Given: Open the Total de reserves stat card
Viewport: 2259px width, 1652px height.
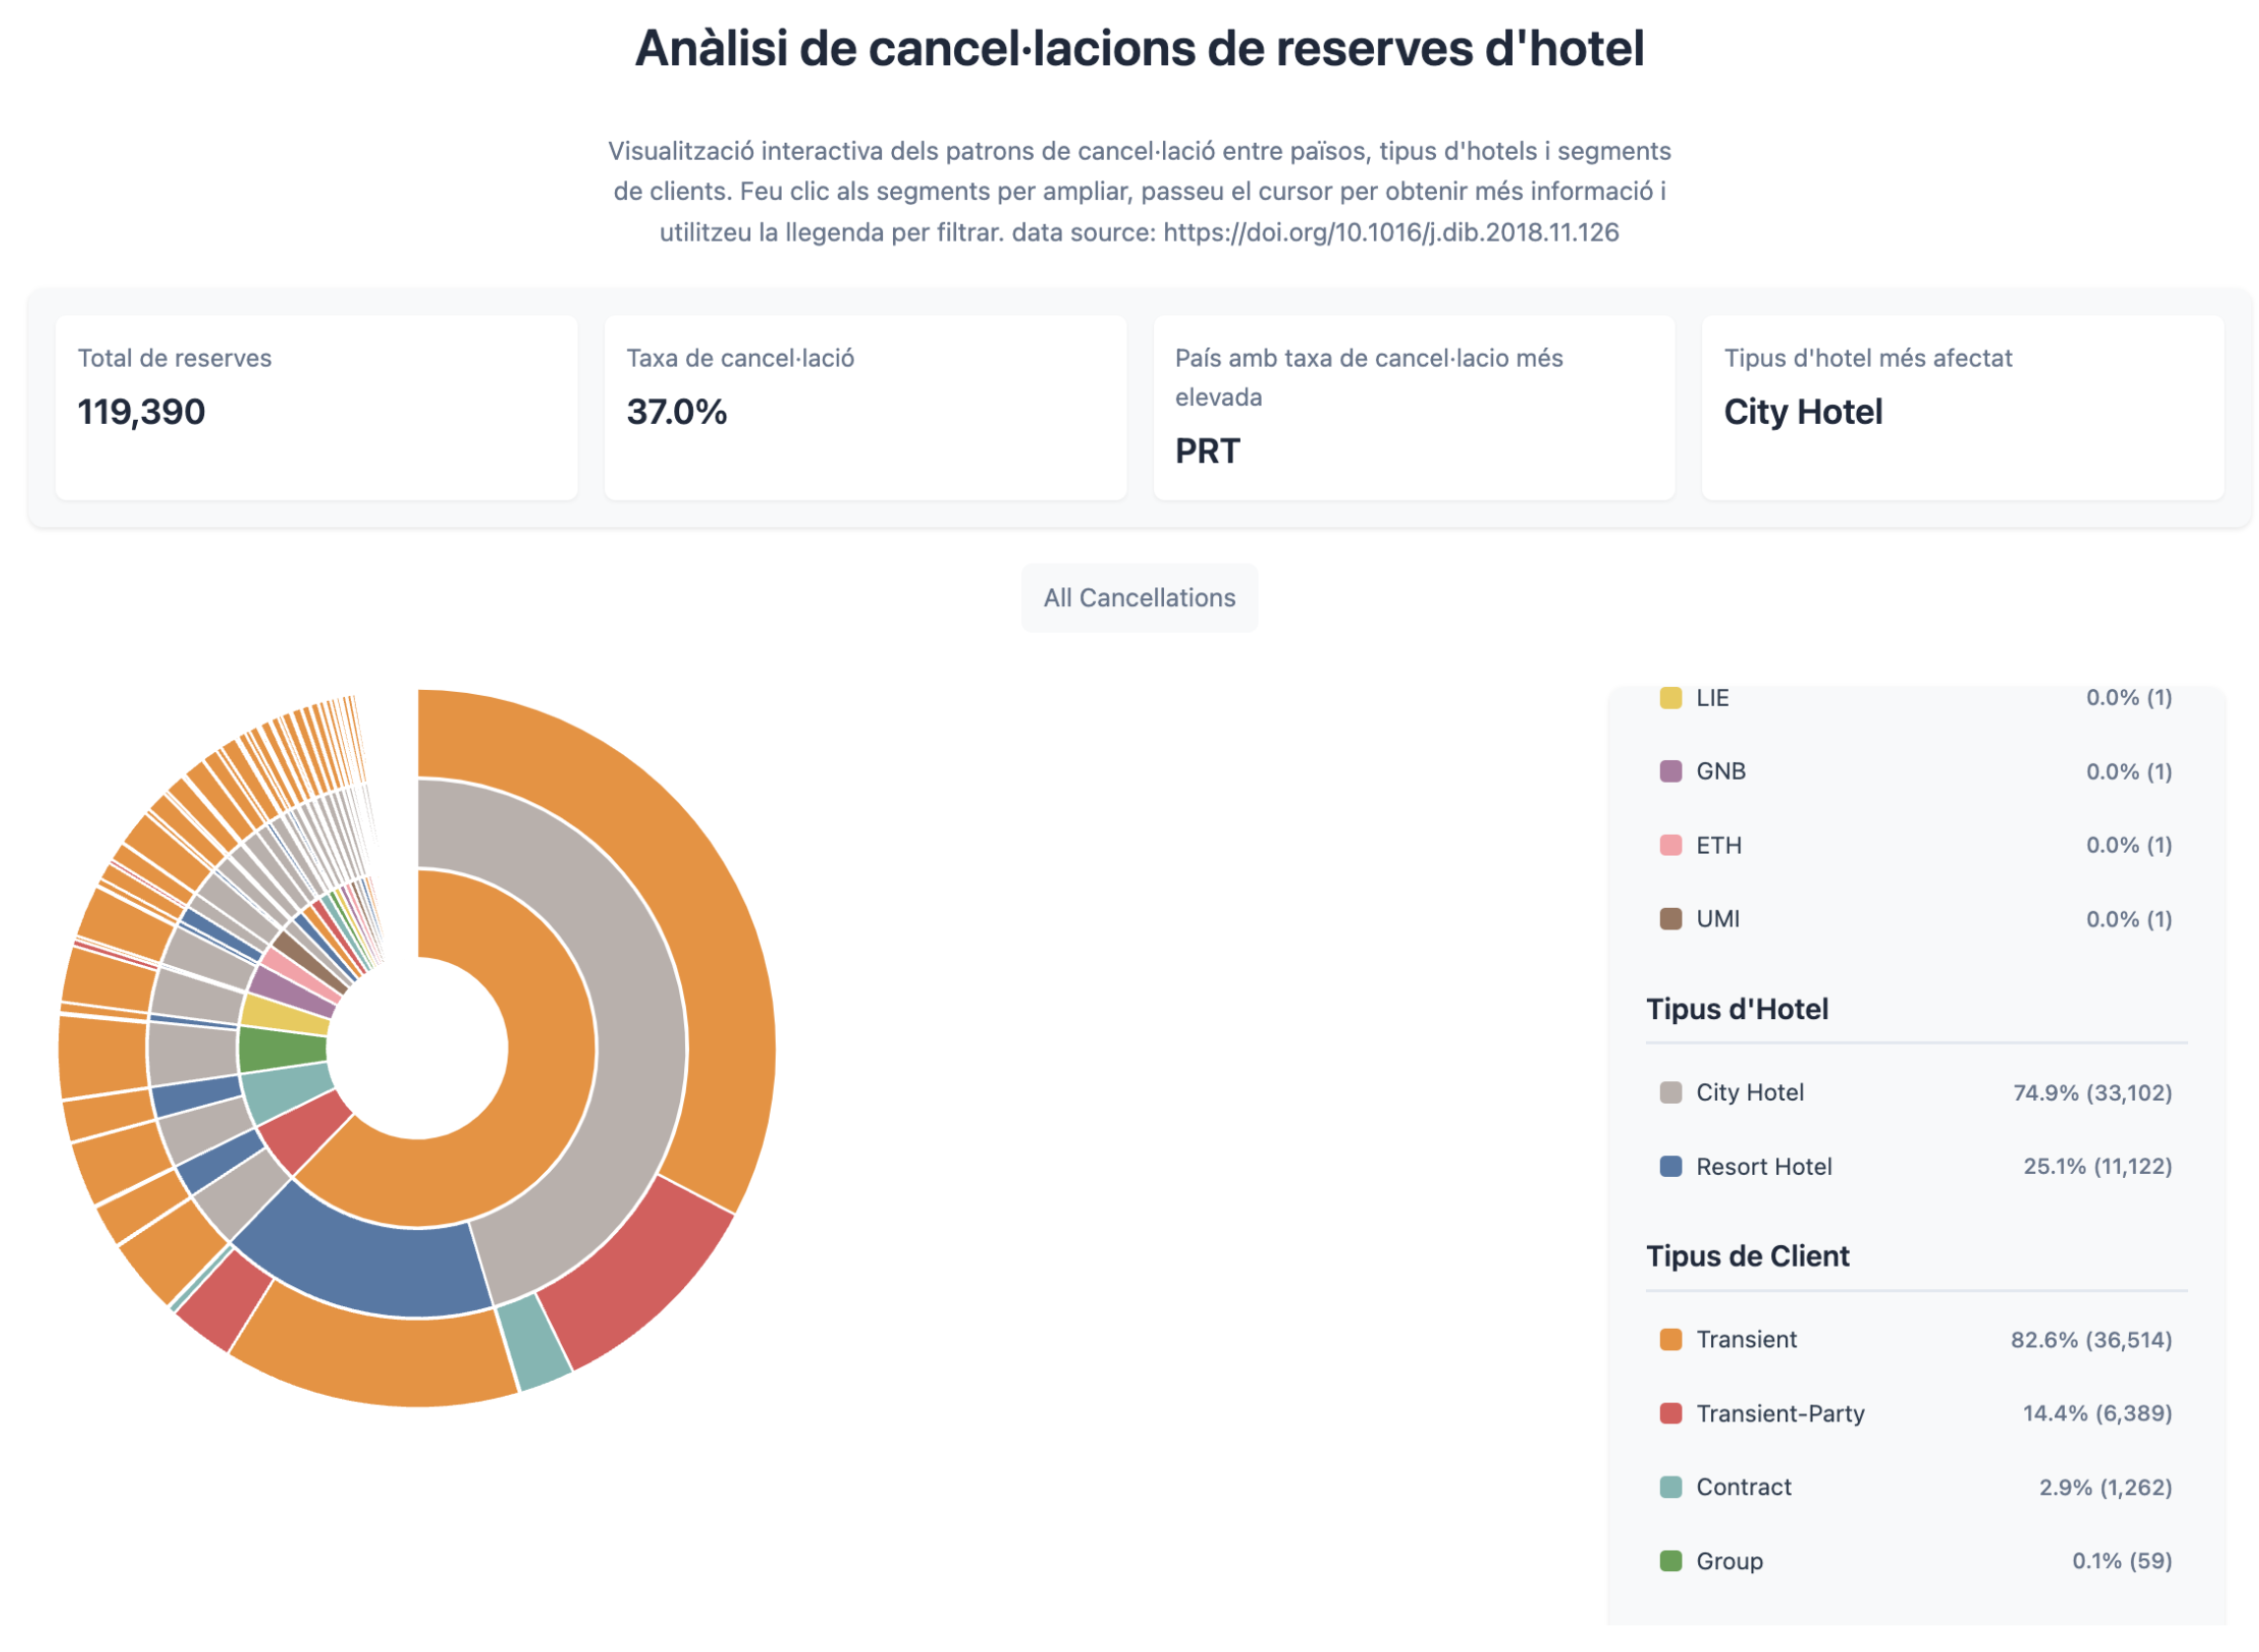Looking at the screenshot, I should point(316,408).
